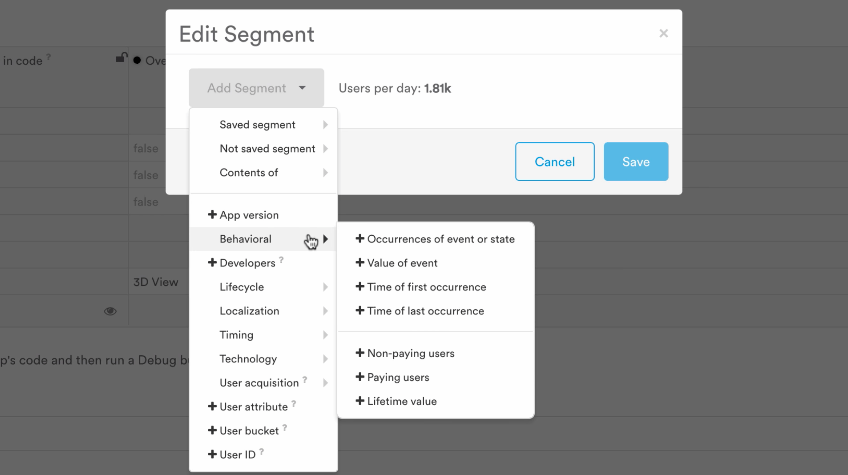The height and width of the screenshot is (475, 848).
Task: Click the unlocked padlock icon in background
Action: [x=122, y=57]
